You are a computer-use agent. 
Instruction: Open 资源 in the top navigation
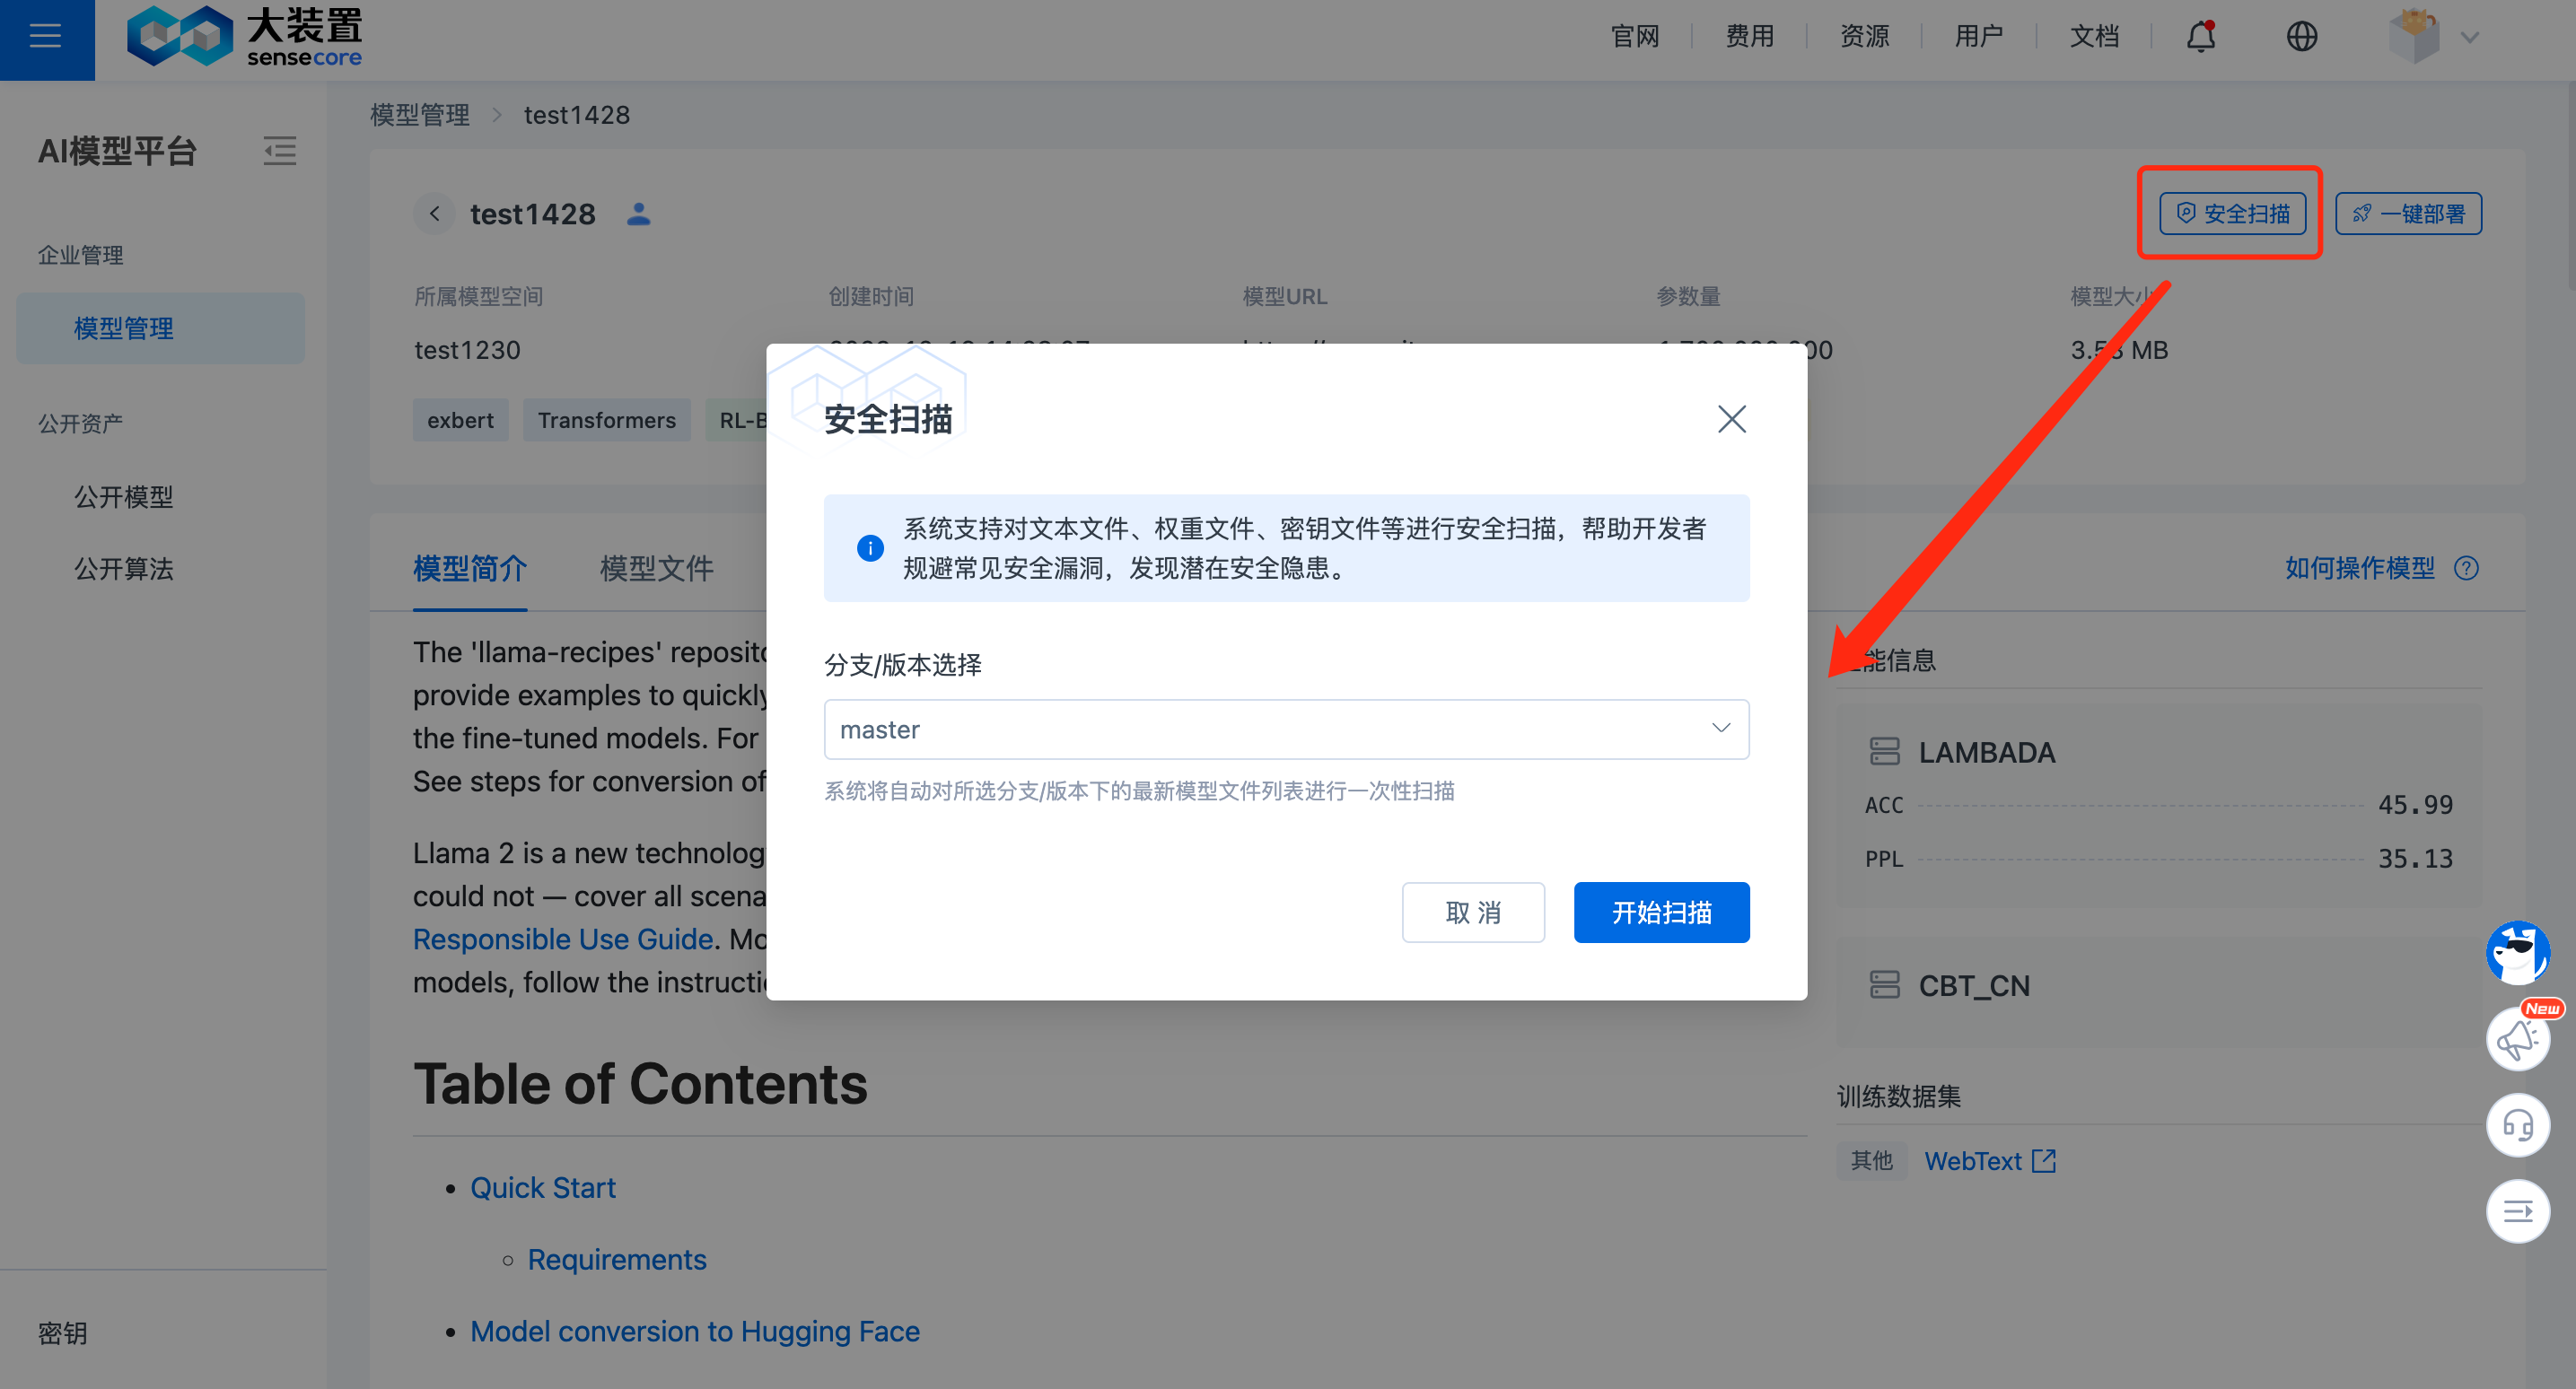coord(1865,37)
